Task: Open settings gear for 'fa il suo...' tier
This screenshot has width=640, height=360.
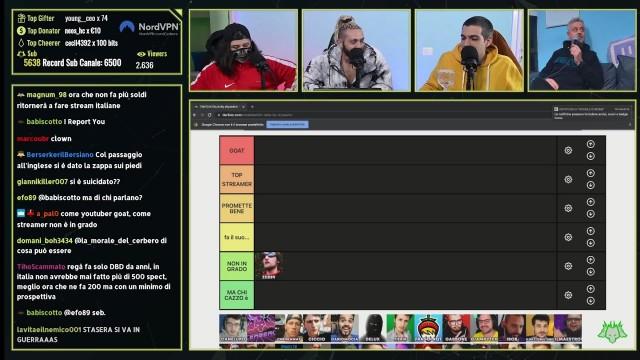Action: point(568,237)
